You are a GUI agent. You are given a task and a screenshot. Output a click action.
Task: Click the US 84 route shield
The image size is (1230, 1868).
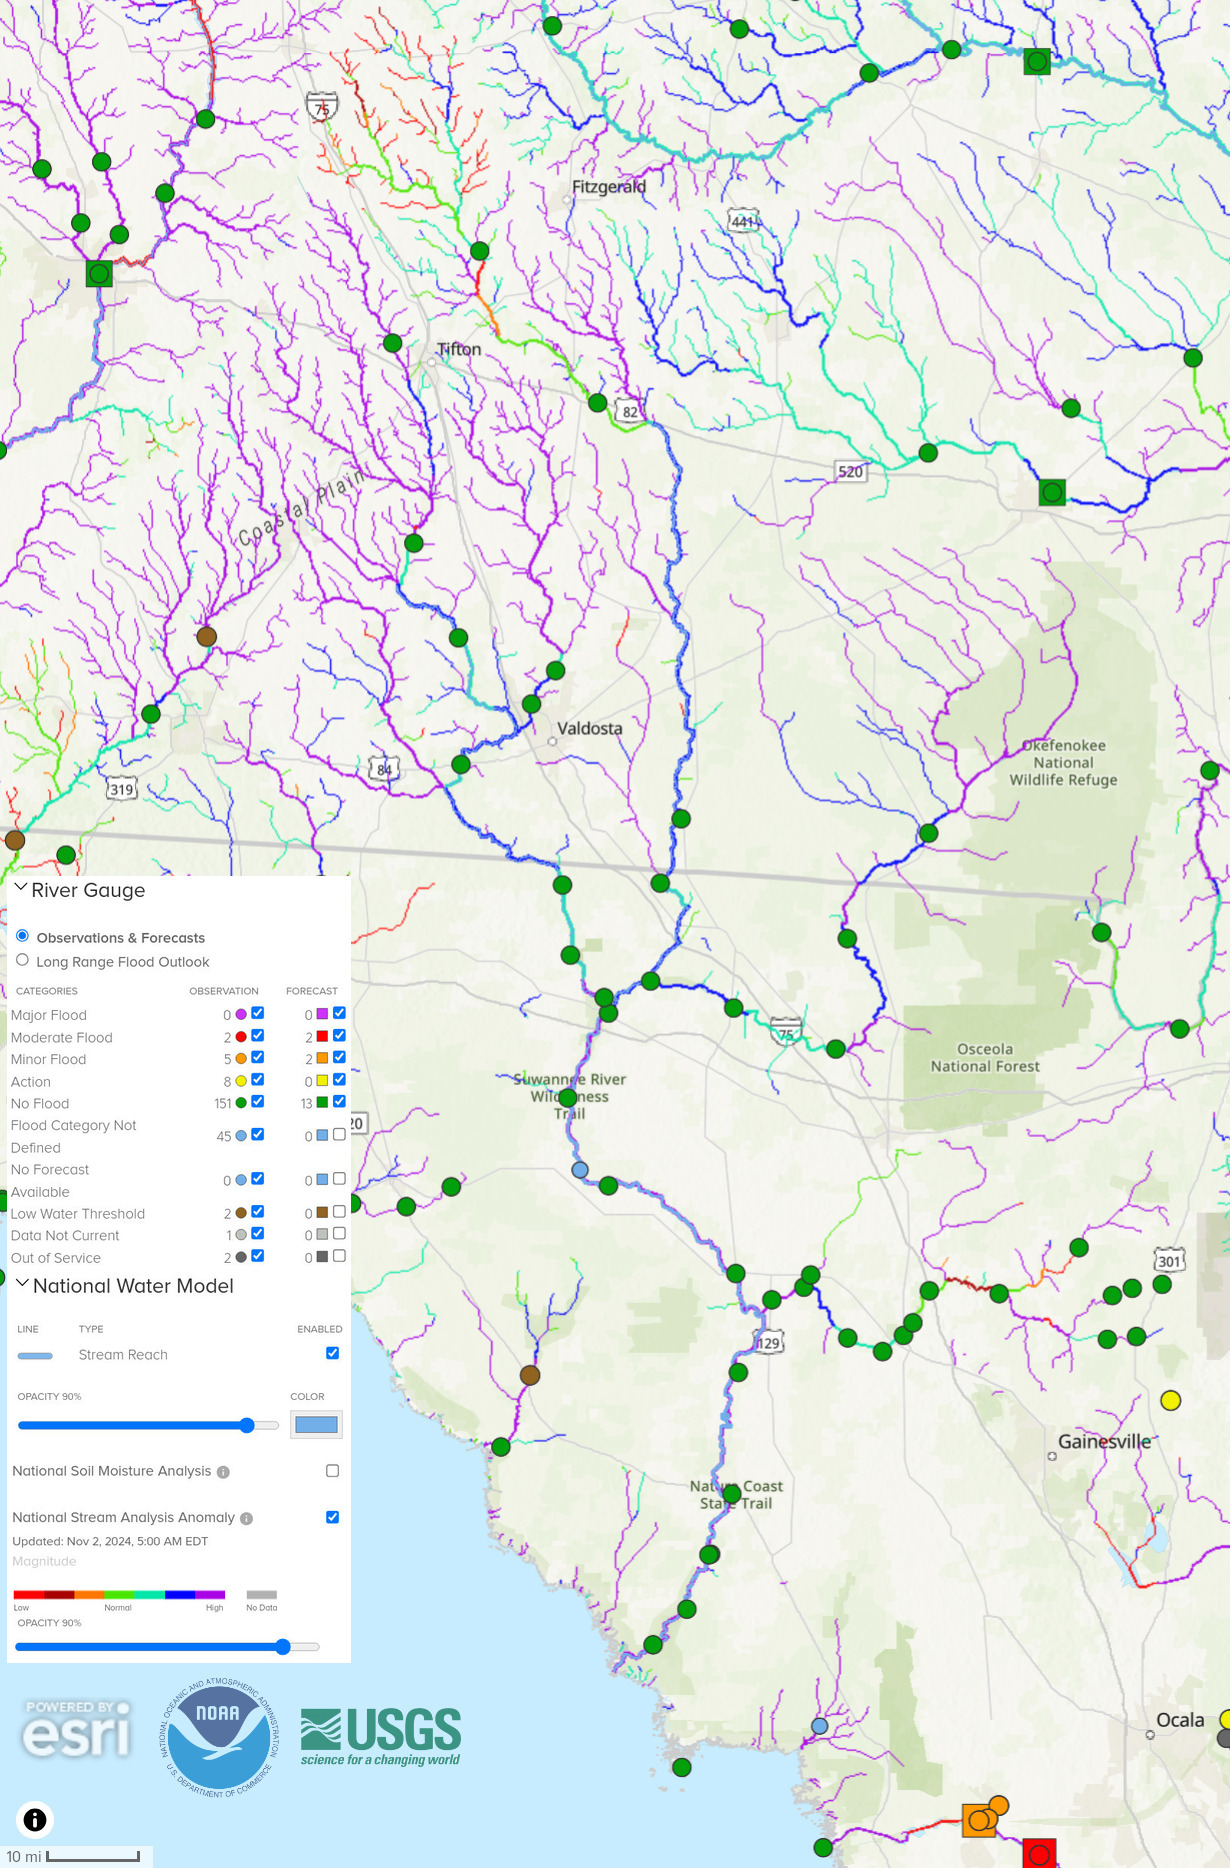point(384,768)
